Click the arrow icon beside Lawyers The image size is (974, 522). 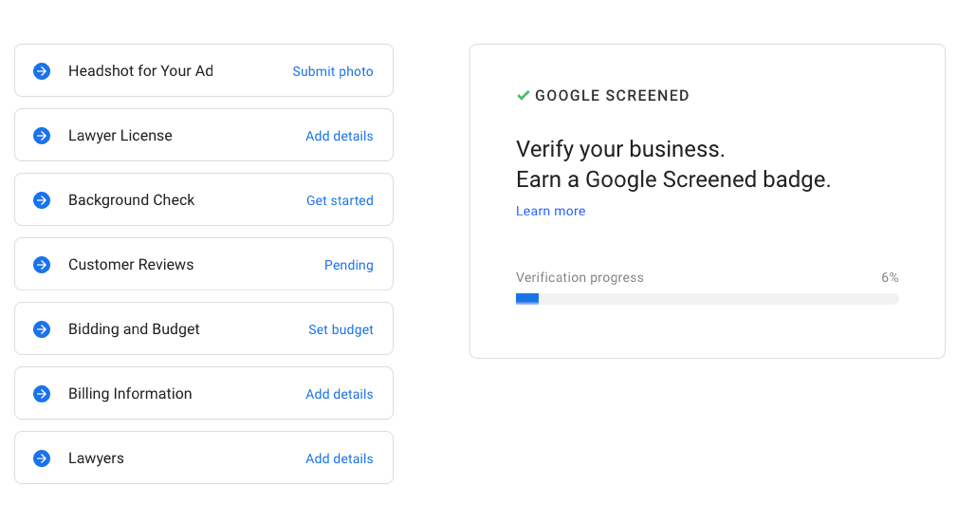point(42,459)
